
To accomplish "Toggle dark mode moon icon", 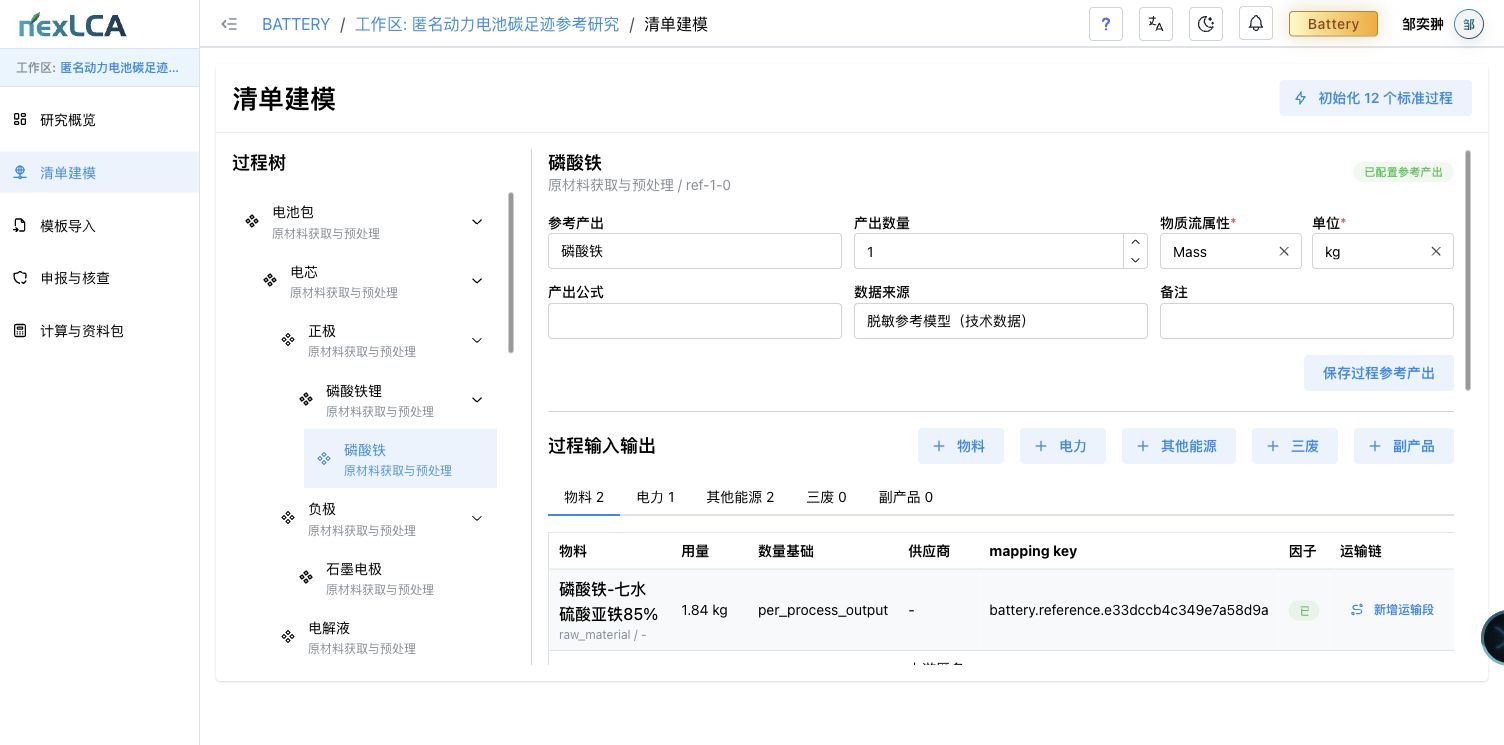I will [x=1206, y=24].
